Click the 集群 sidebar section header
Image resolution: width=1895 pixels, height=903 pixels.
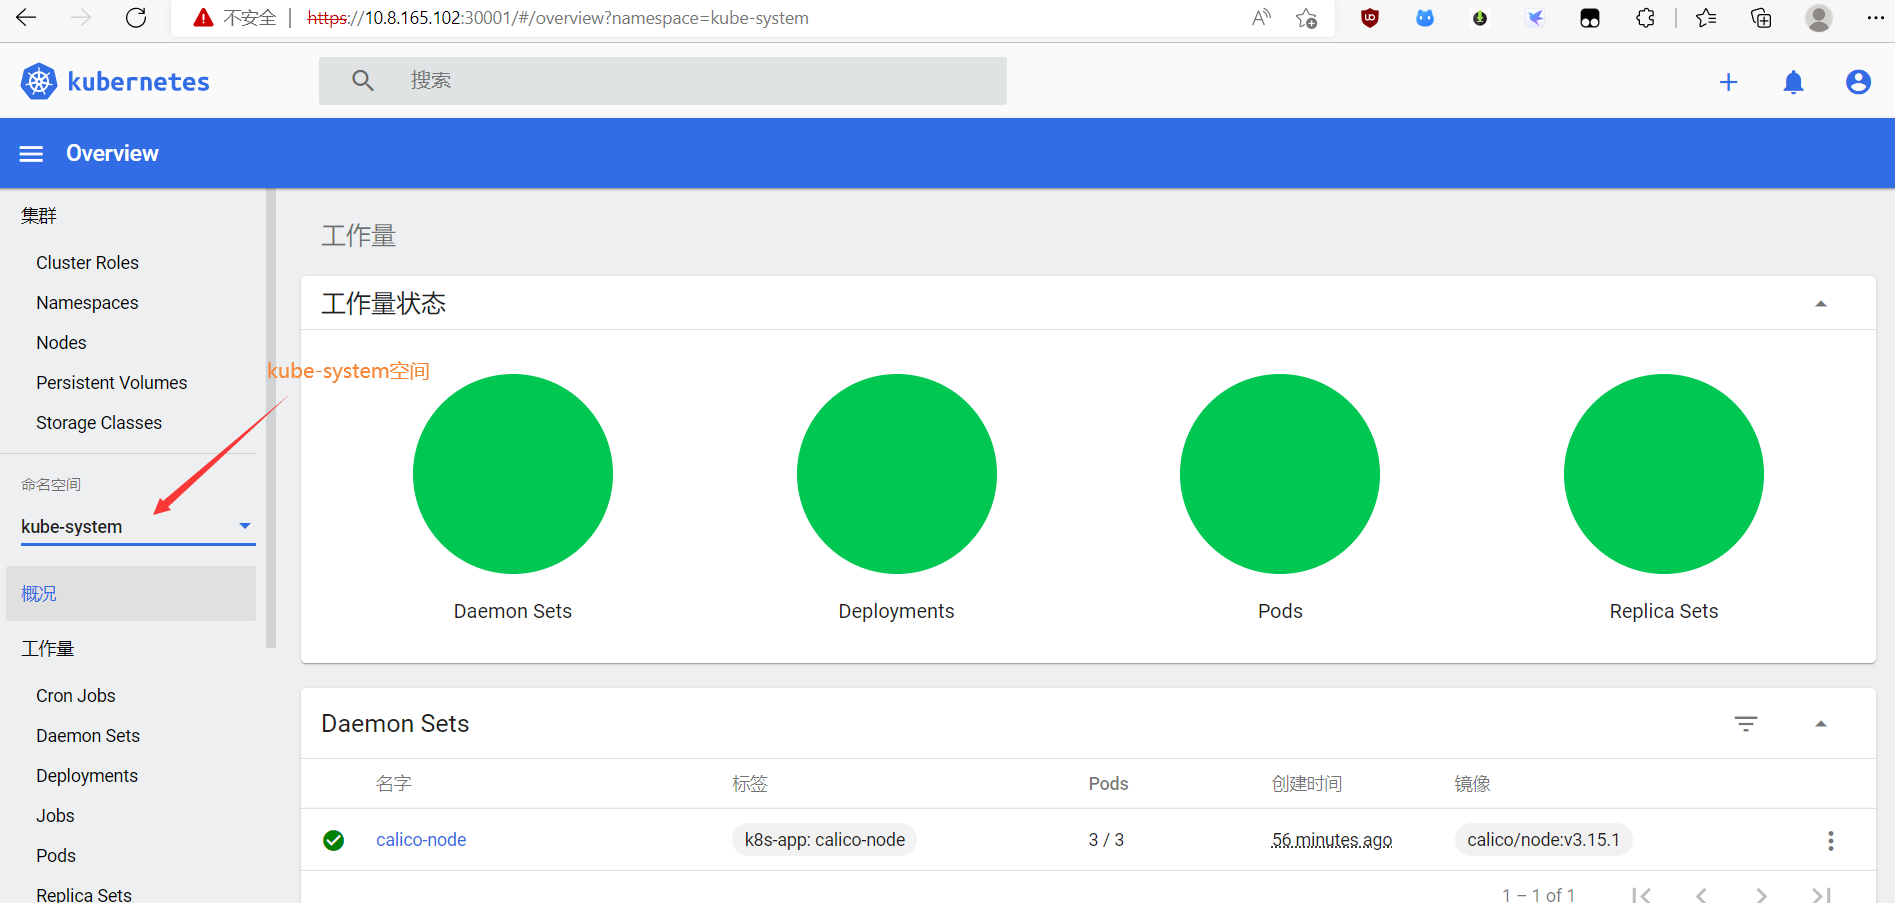tap(39, 216)
